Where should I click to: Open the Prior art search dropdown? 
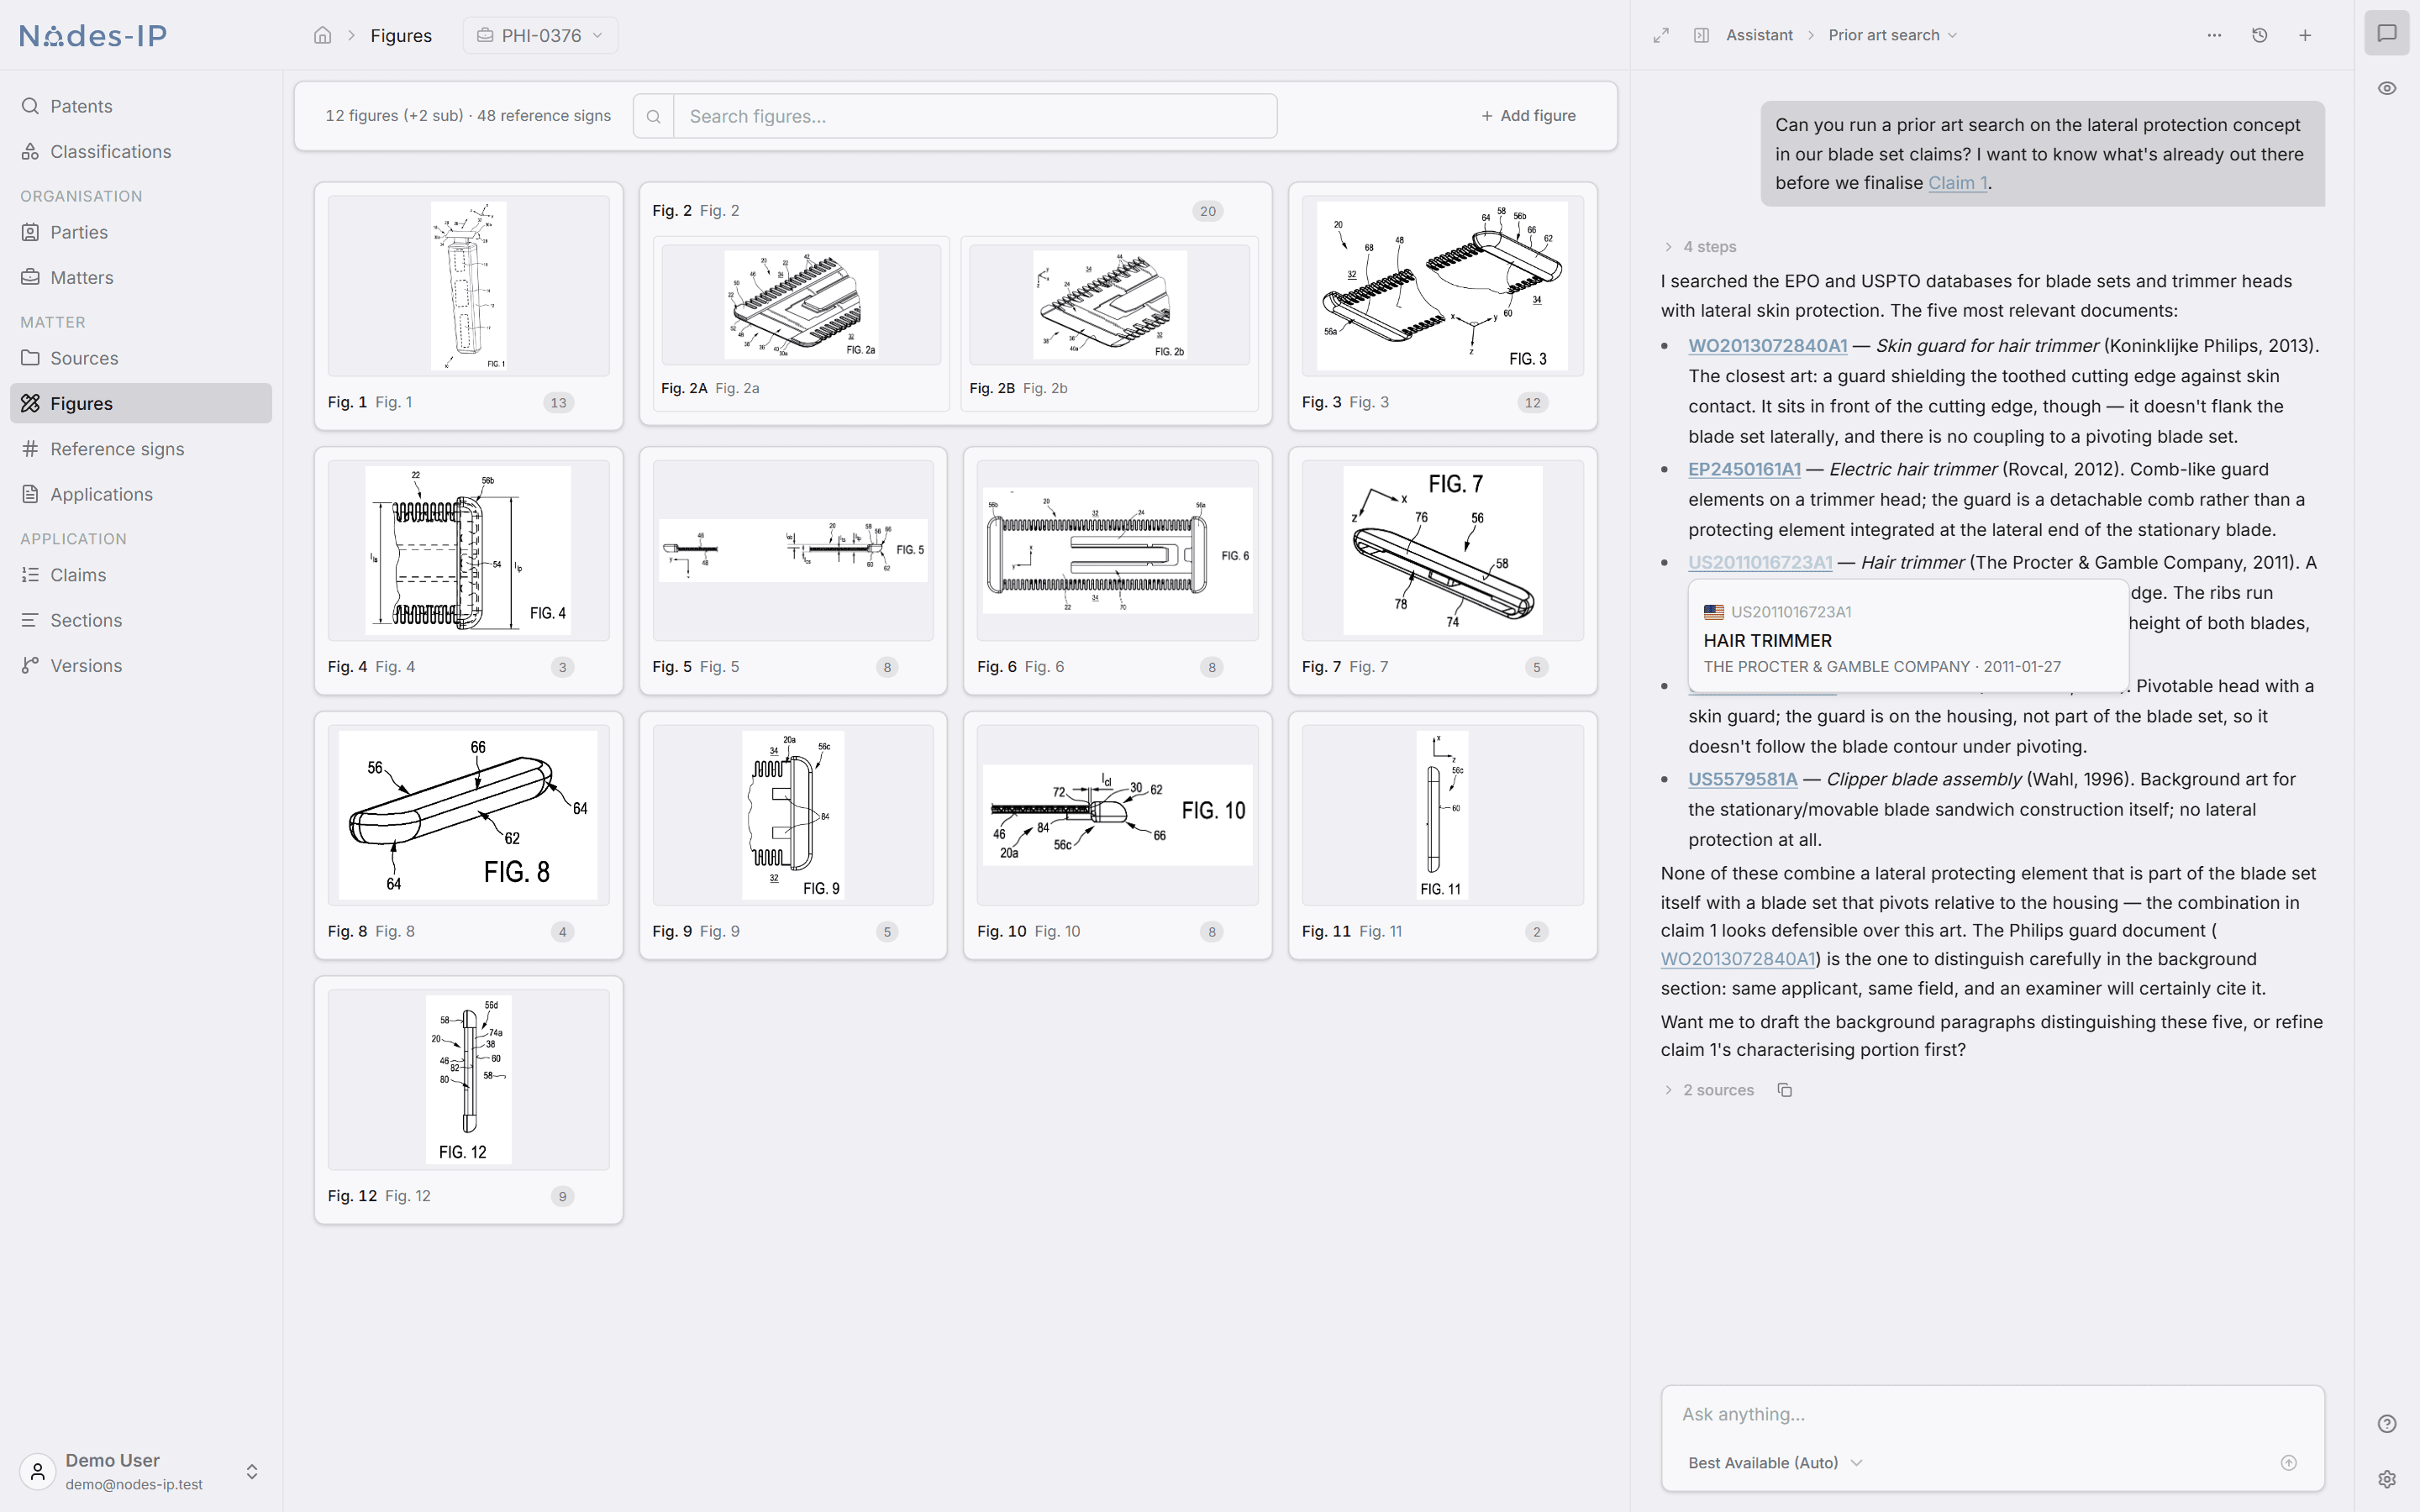[x=1893, y=35]
